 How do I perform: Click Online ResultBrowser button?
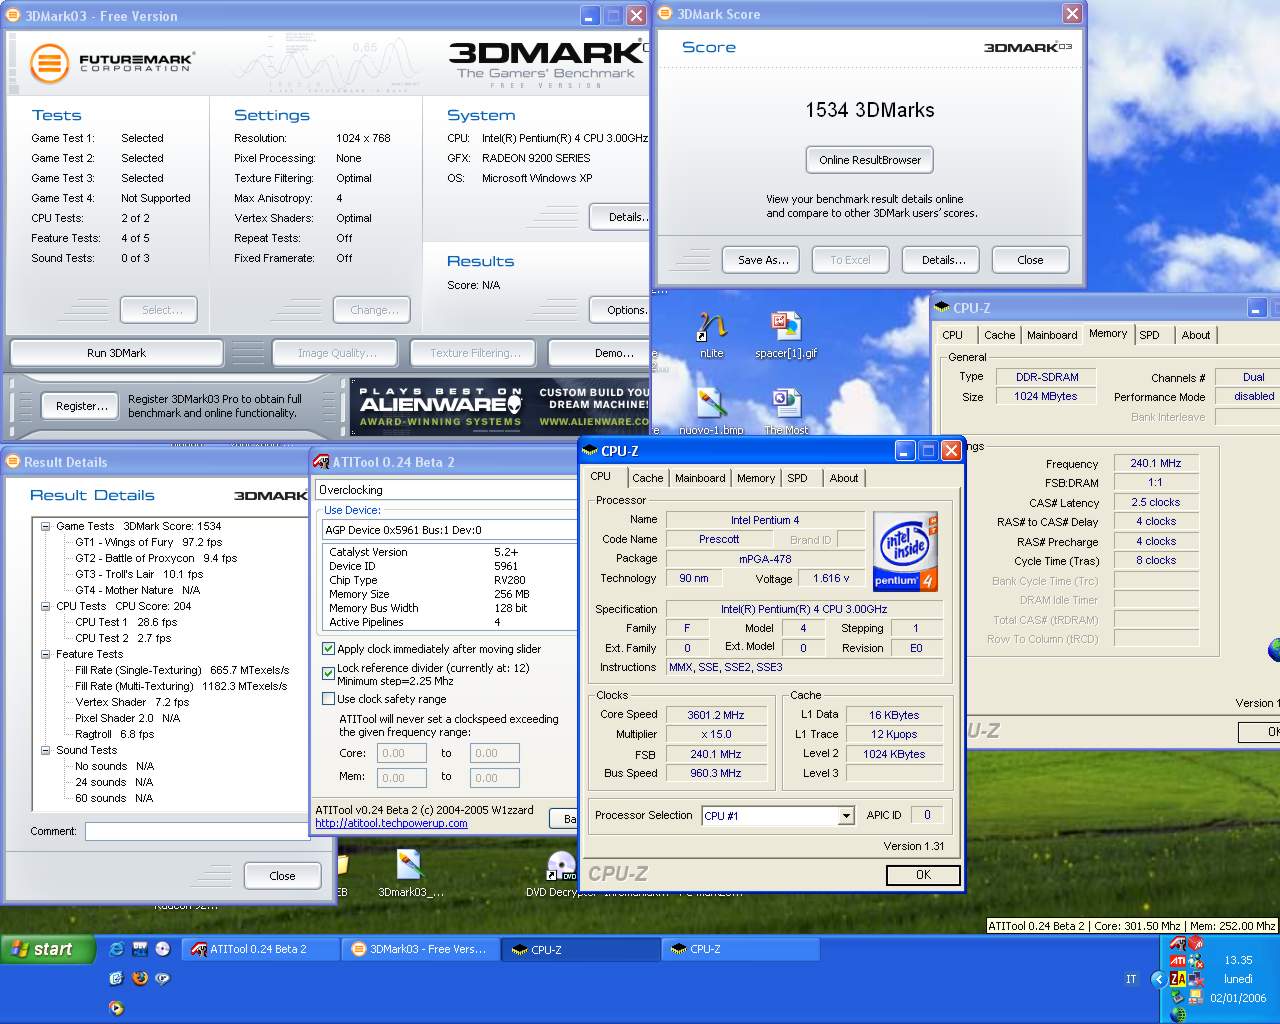pyautogui.click(x=870, y=160)
